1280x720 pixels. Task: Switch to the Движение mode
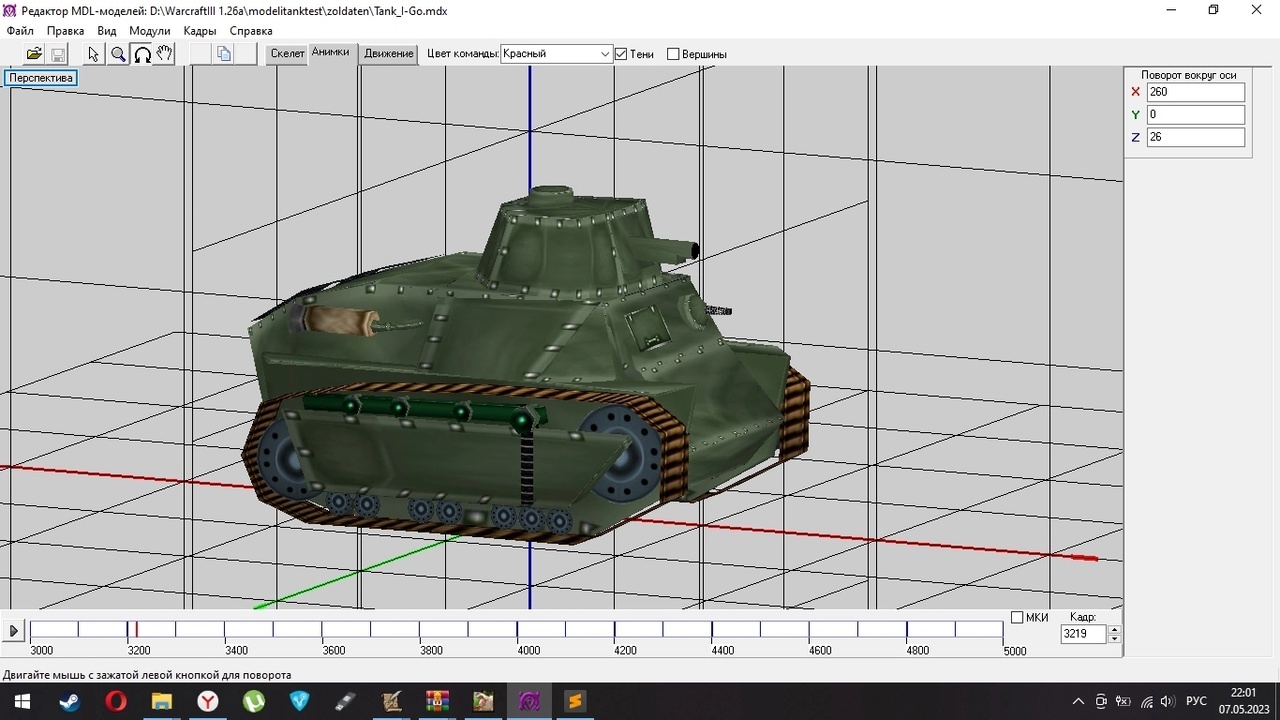point(389,54)
